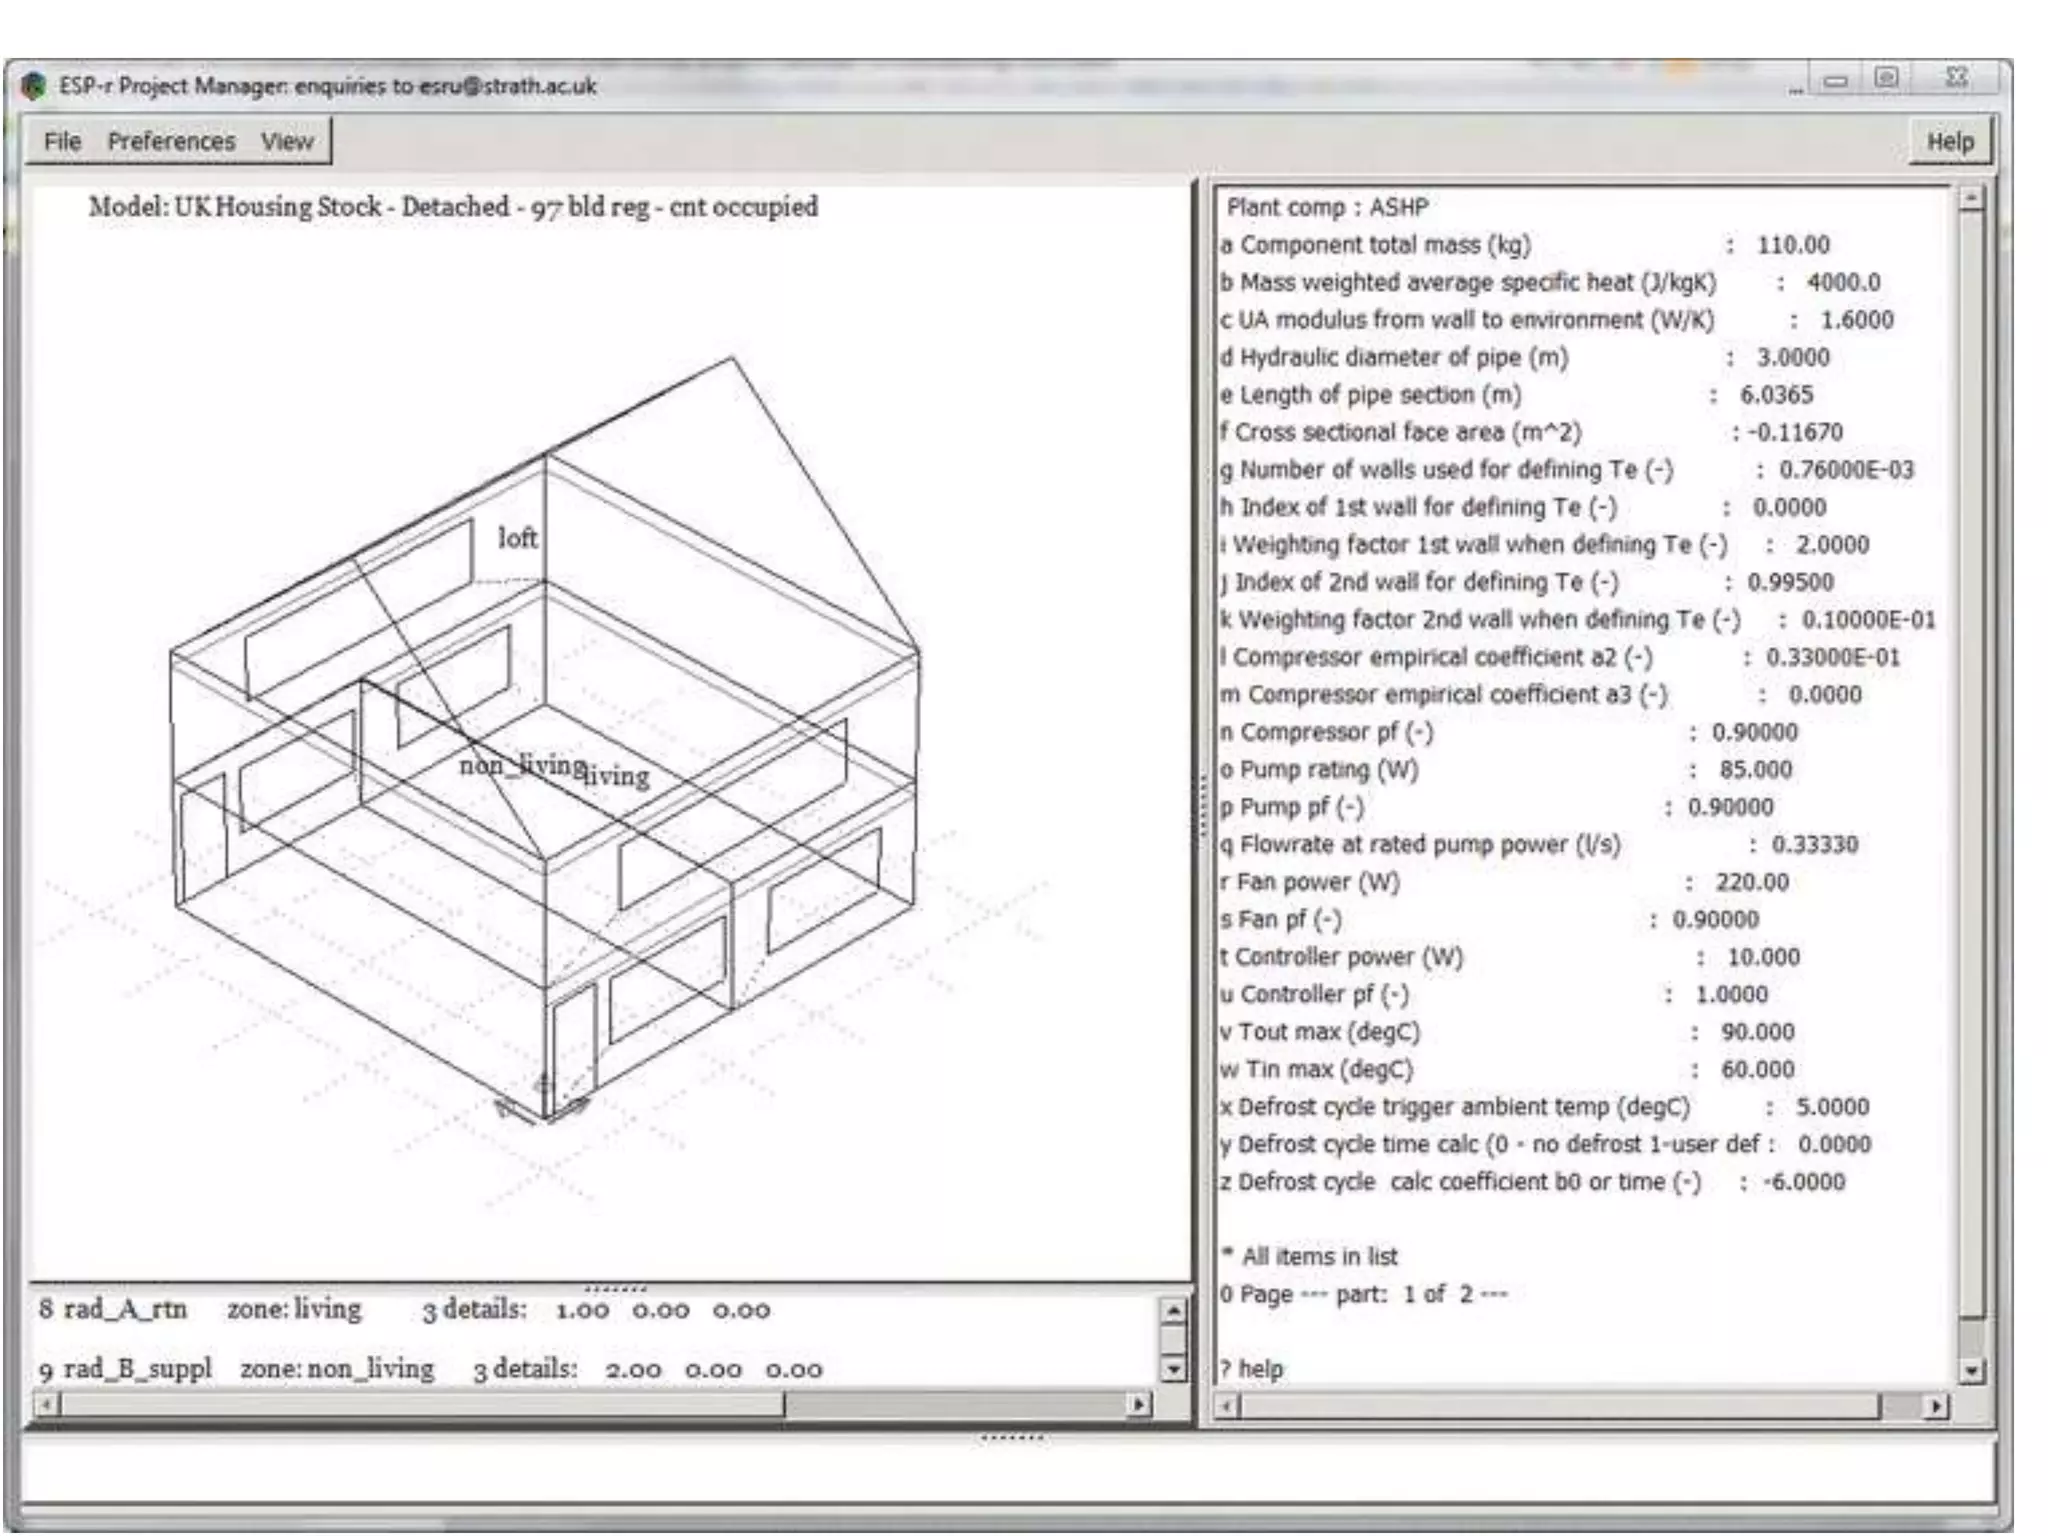Go to next page part of list
This screenshot has width=2048, height=1536.
[1362, 1294]
